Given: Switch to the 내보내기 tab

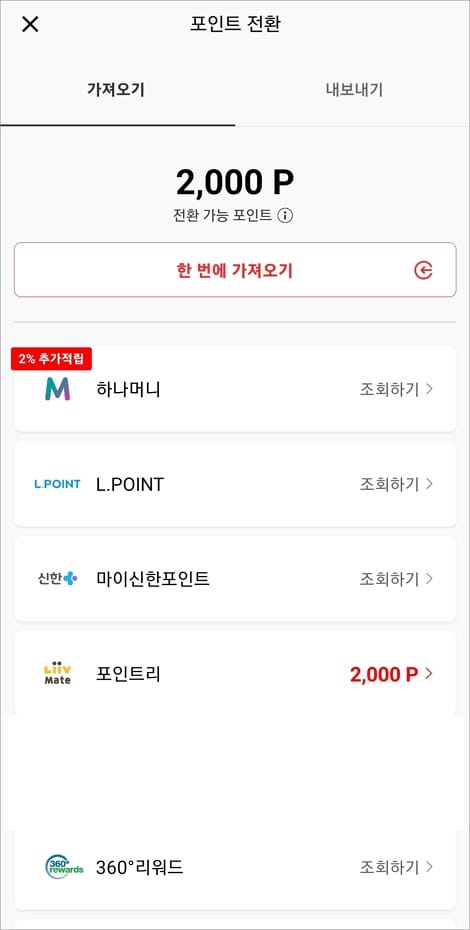Looking at the screenshot, I should click(354, 90).
